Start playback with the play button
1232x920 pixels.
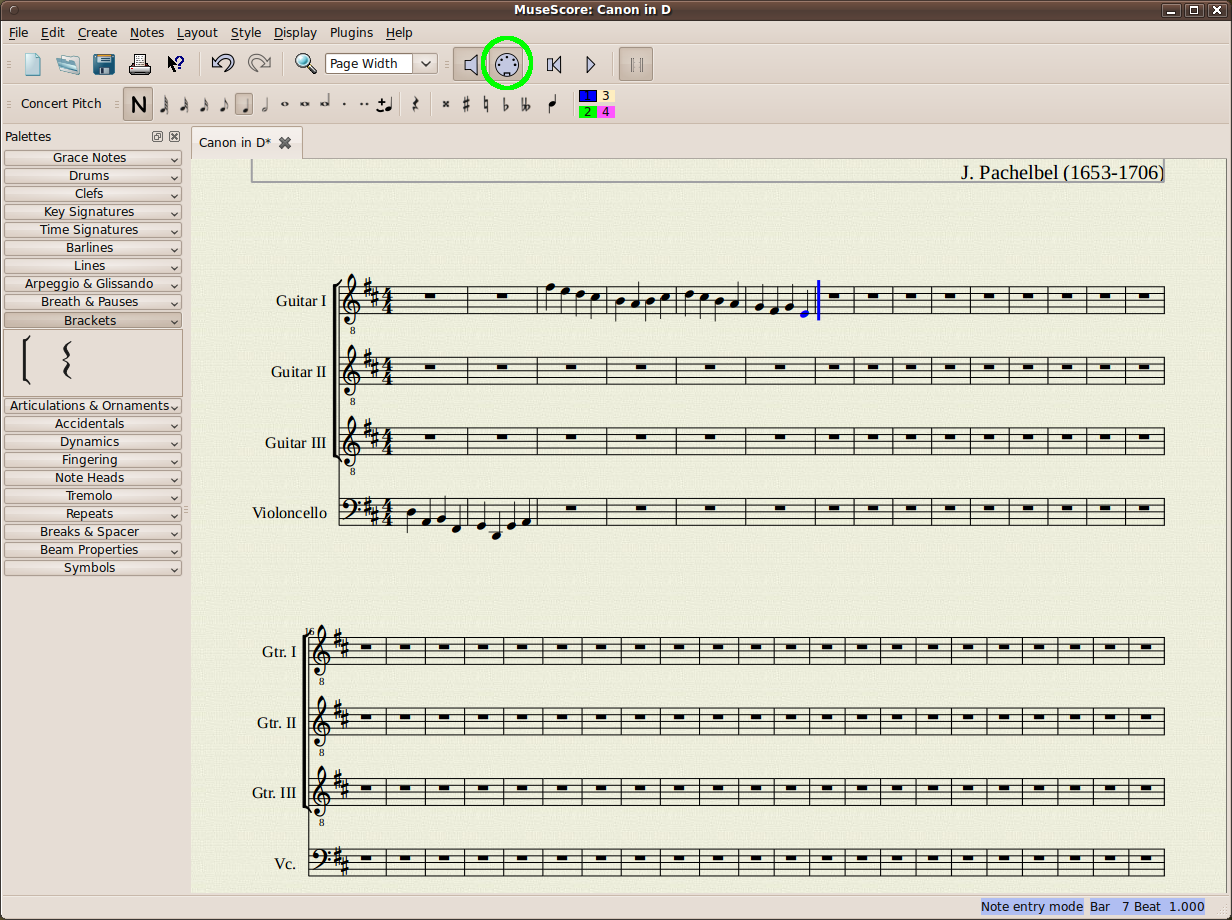pyautogui.click(x=590, y=63)
